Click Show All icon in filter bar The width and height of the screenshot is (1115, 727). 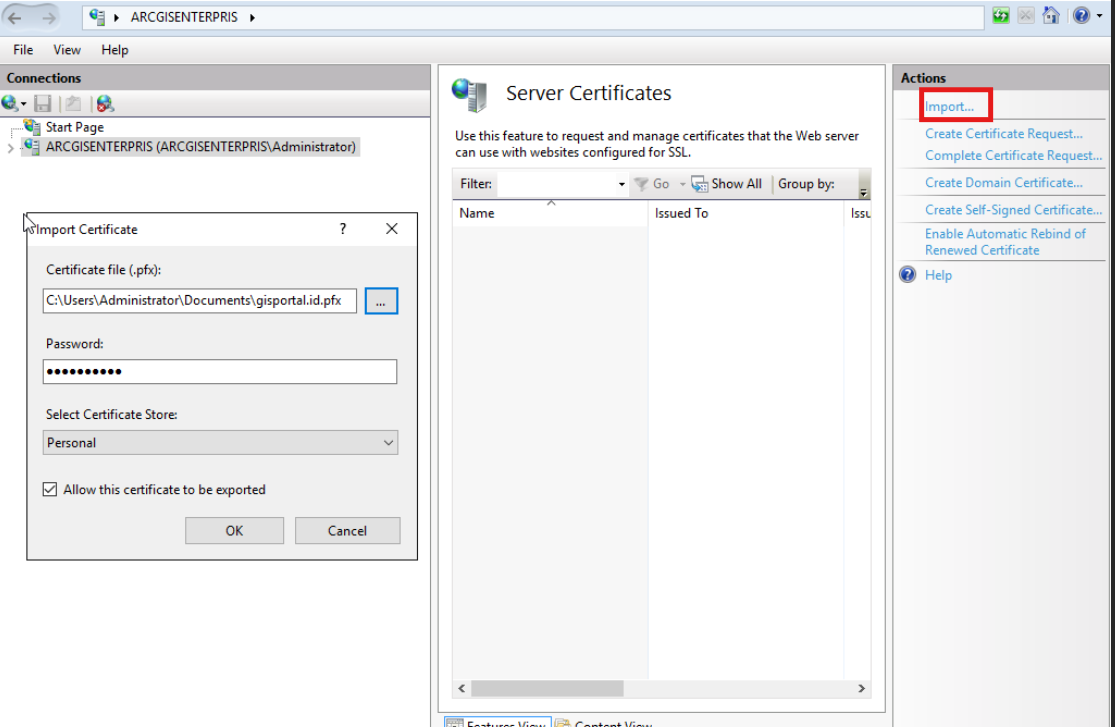[x=700, y=184]
